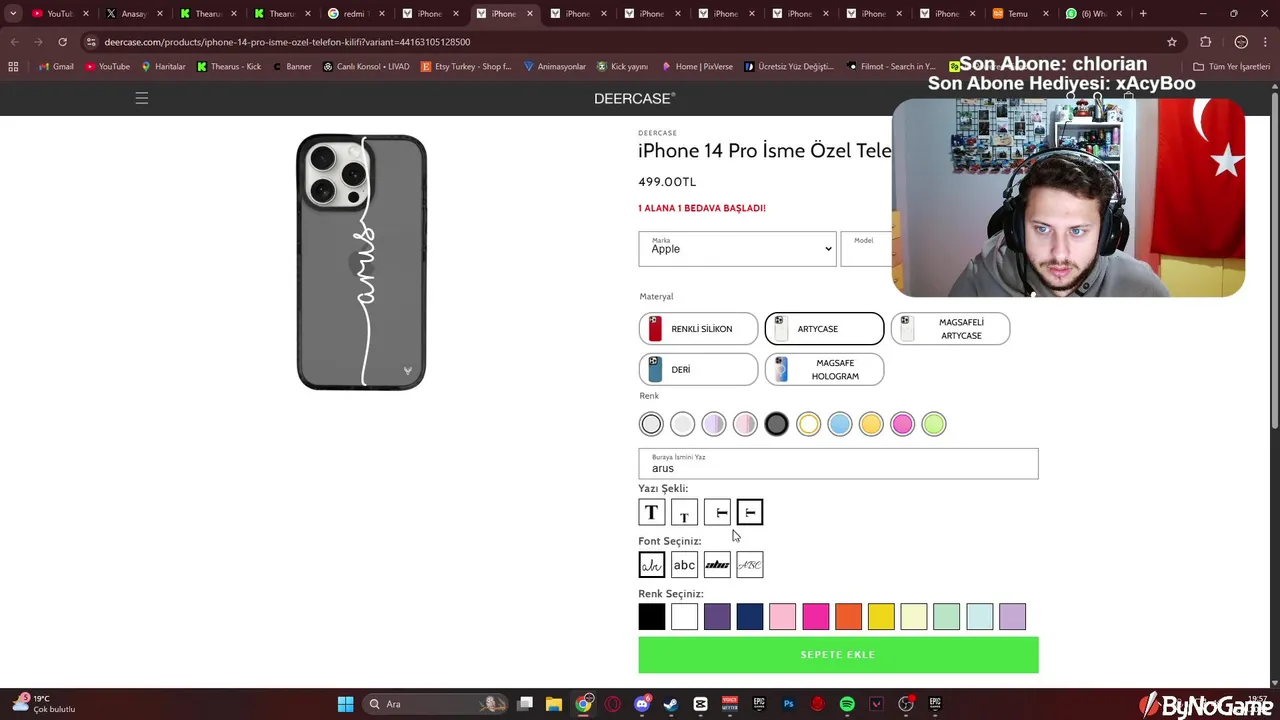Viewport: 1280px width, 720px height.
Task: Select the lime green case color circle
Action: pyautogui.click(x=934, y=424)
